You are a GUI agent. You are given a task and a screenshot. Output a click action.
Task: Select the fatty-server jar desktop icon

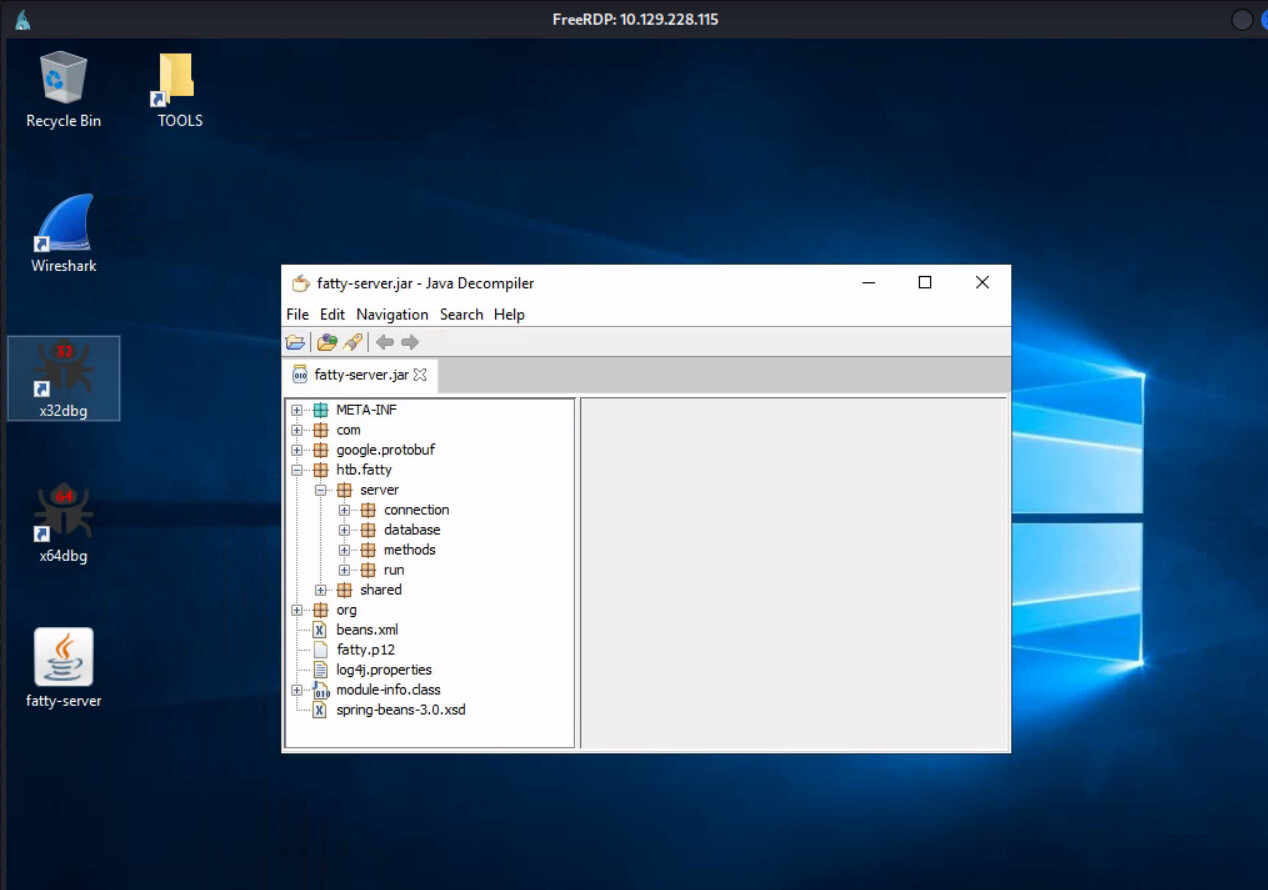(x=64, y=668)
